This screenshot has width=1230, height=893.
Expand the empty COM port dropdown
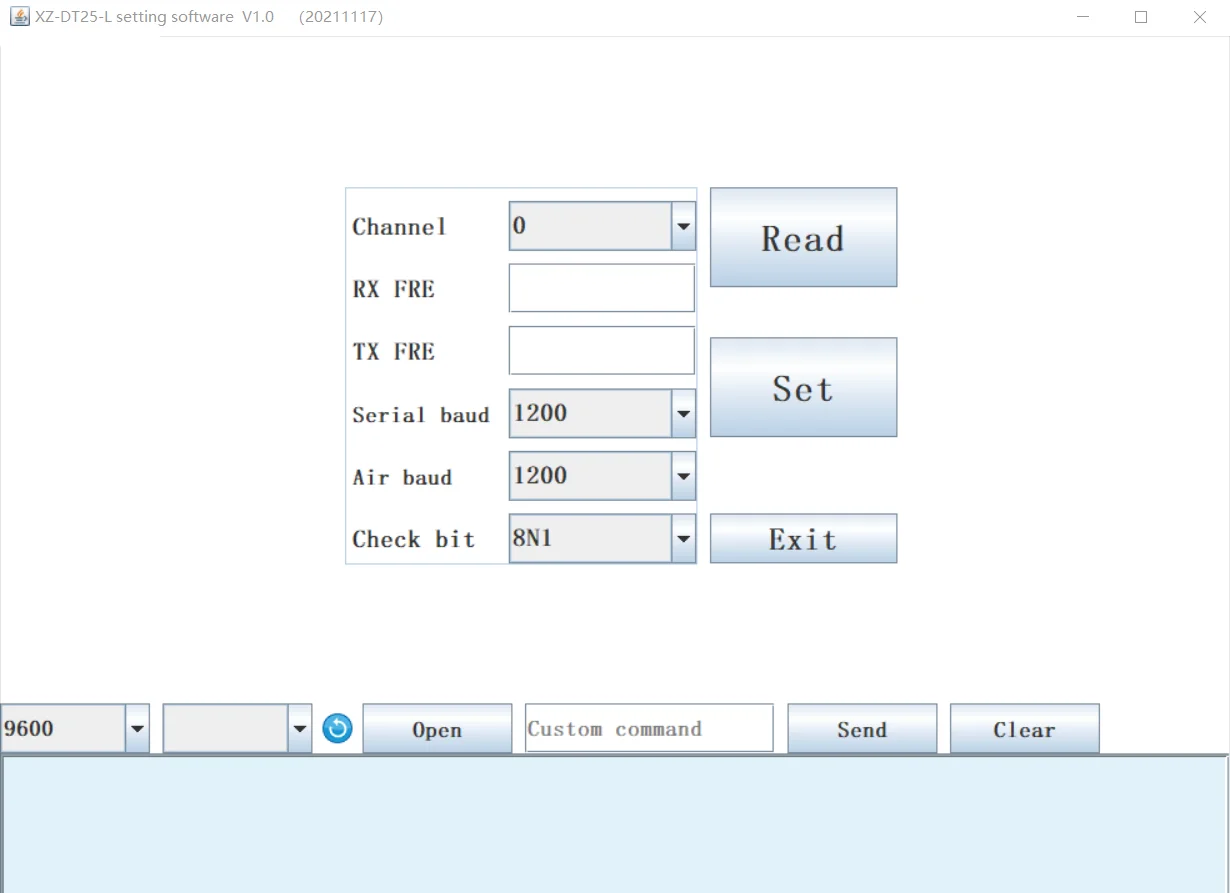click(x=299, y=729)
